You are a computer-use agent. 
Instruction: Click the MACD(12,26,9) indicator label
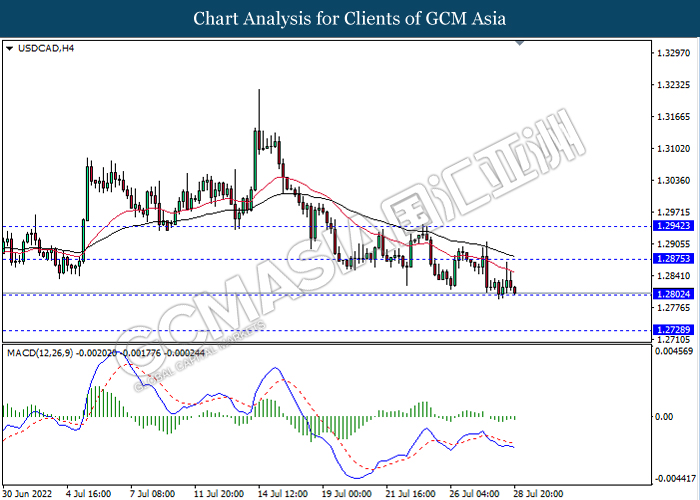40,353
